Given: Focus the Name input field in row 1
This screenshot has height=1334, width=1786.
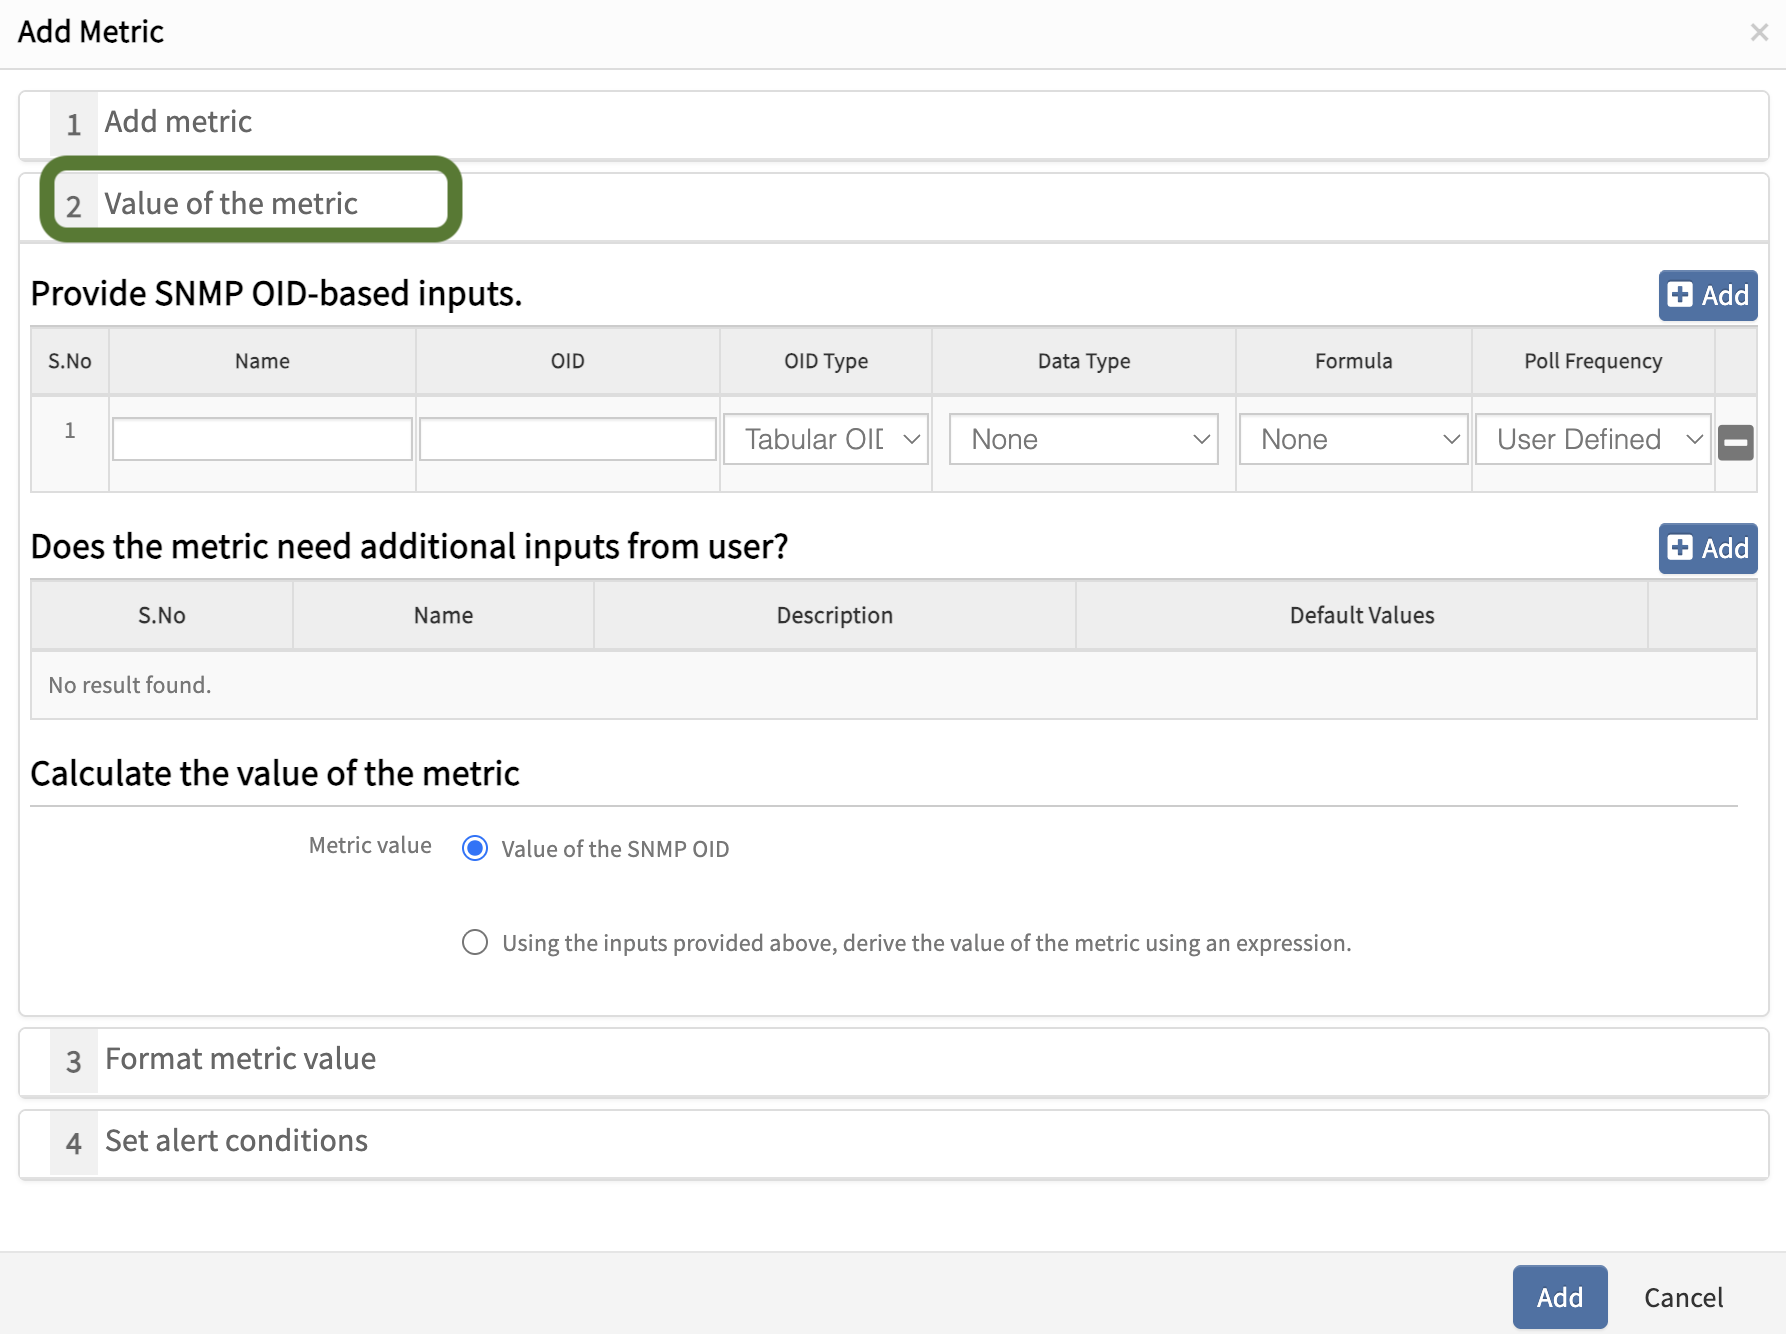Looking at the screenshot, I should click(262, 440).
